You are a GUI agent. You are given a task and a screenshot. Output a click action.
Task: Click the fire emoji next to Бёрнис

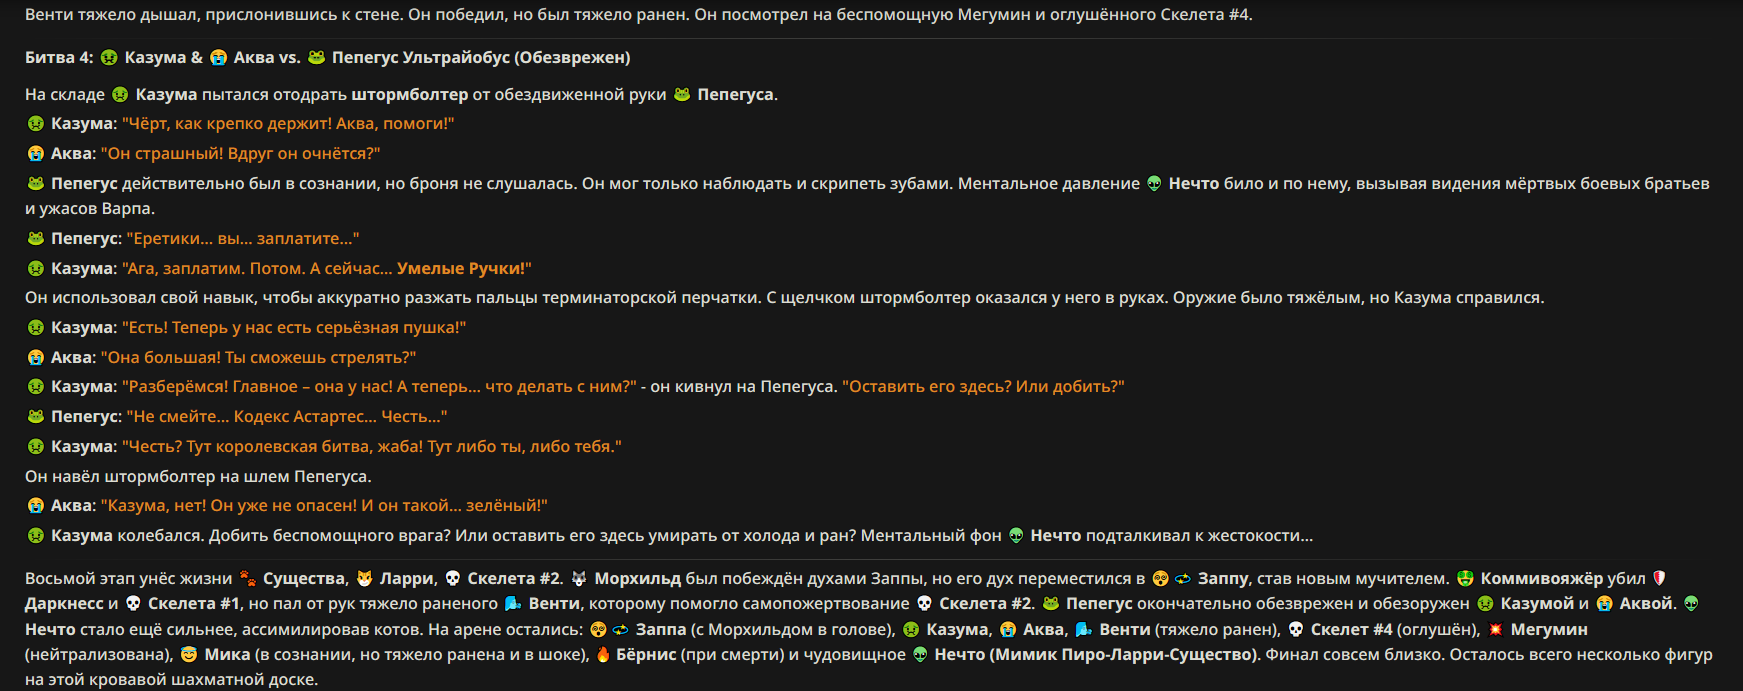pyautogui.click(x=603, y=655)
